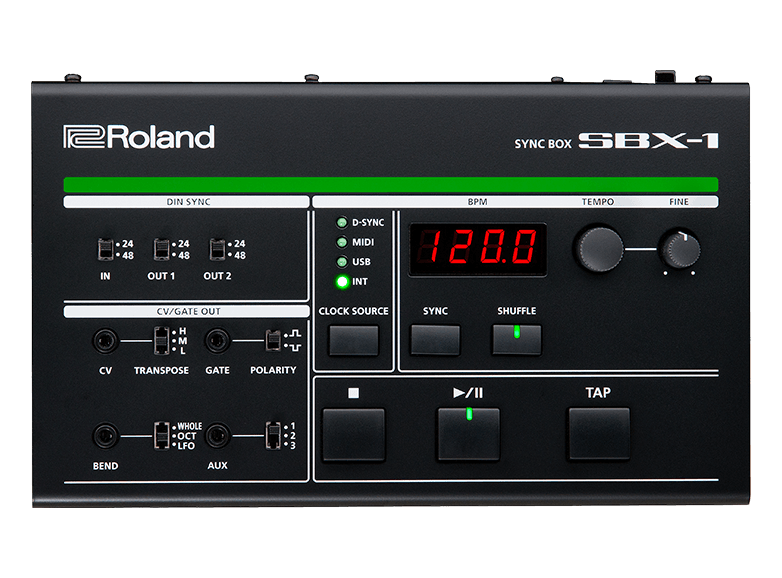782x578 pixels.
Task: Click the OUT 2 label
Action: 217,276
